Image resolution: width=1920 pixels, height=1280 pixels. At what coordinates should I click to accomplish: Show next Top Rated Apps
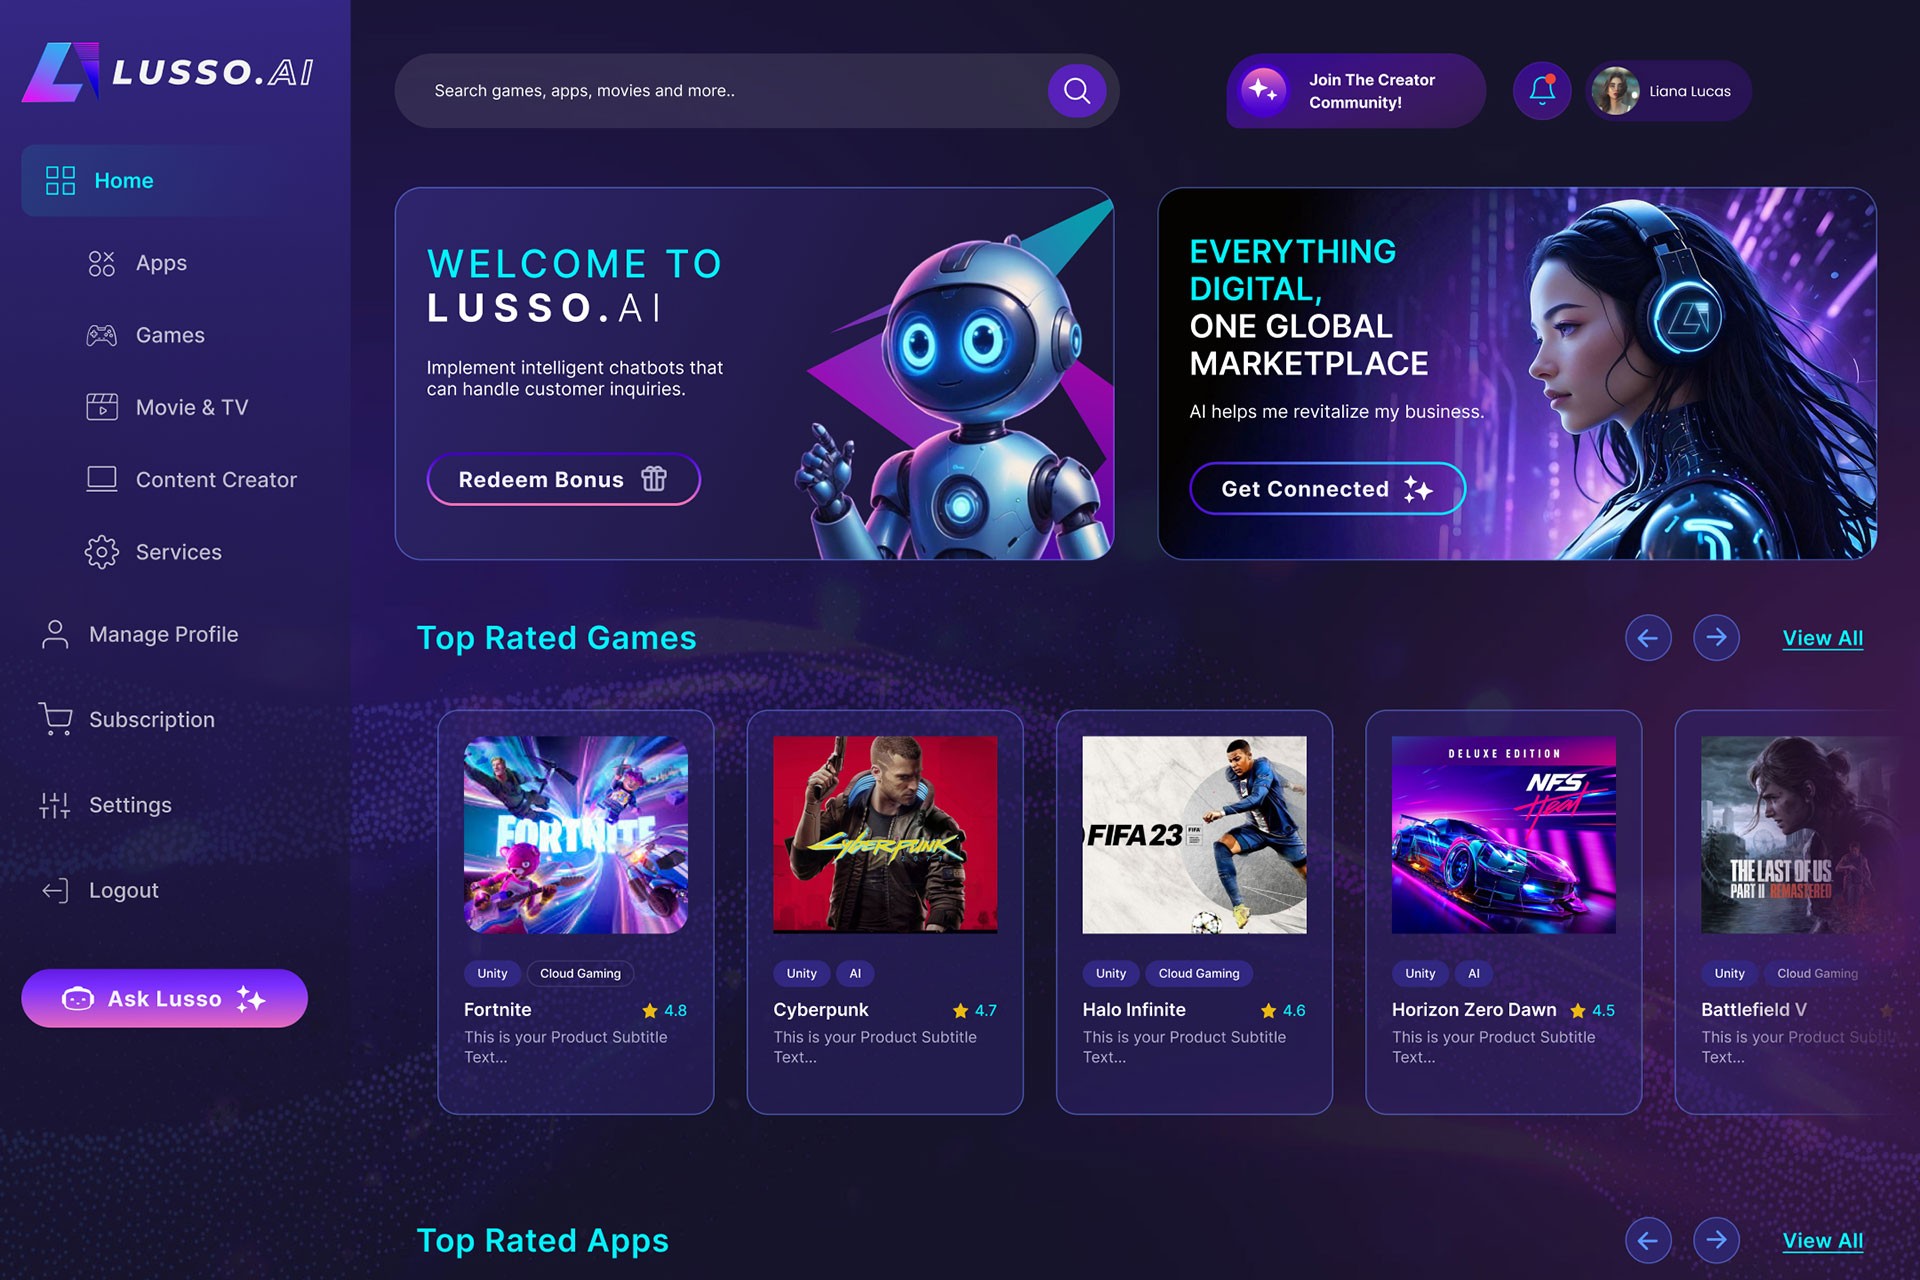(1716, 1240)
